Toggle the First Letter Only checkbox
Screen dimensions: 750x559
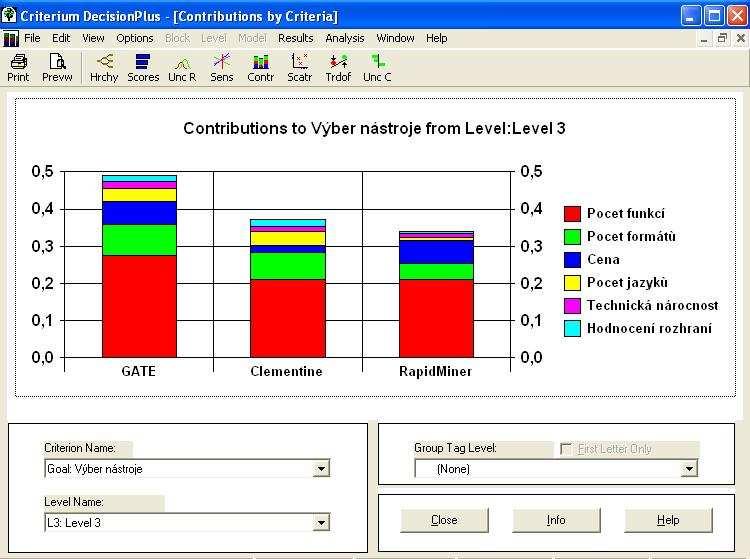point(566,449)
